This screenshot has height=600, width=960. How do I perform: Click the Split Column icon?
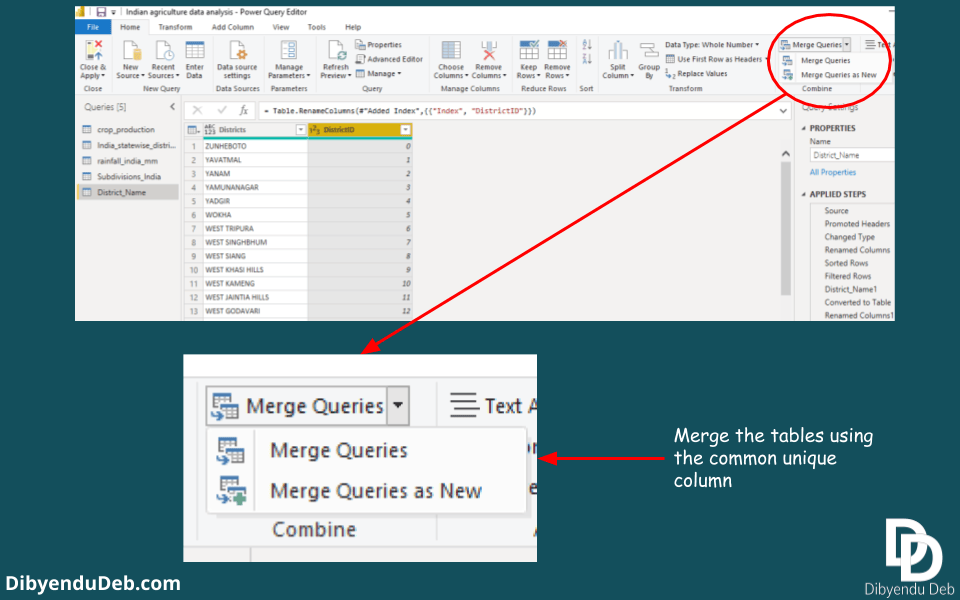618,50
